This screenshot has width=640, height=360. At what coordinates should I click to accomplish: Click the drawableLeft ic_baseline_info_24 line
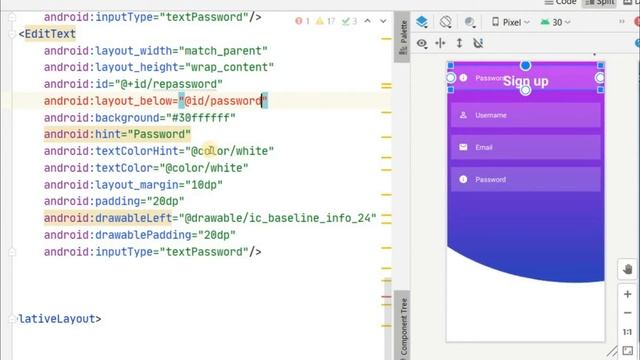pyautogui.click(x=210, y=218)
